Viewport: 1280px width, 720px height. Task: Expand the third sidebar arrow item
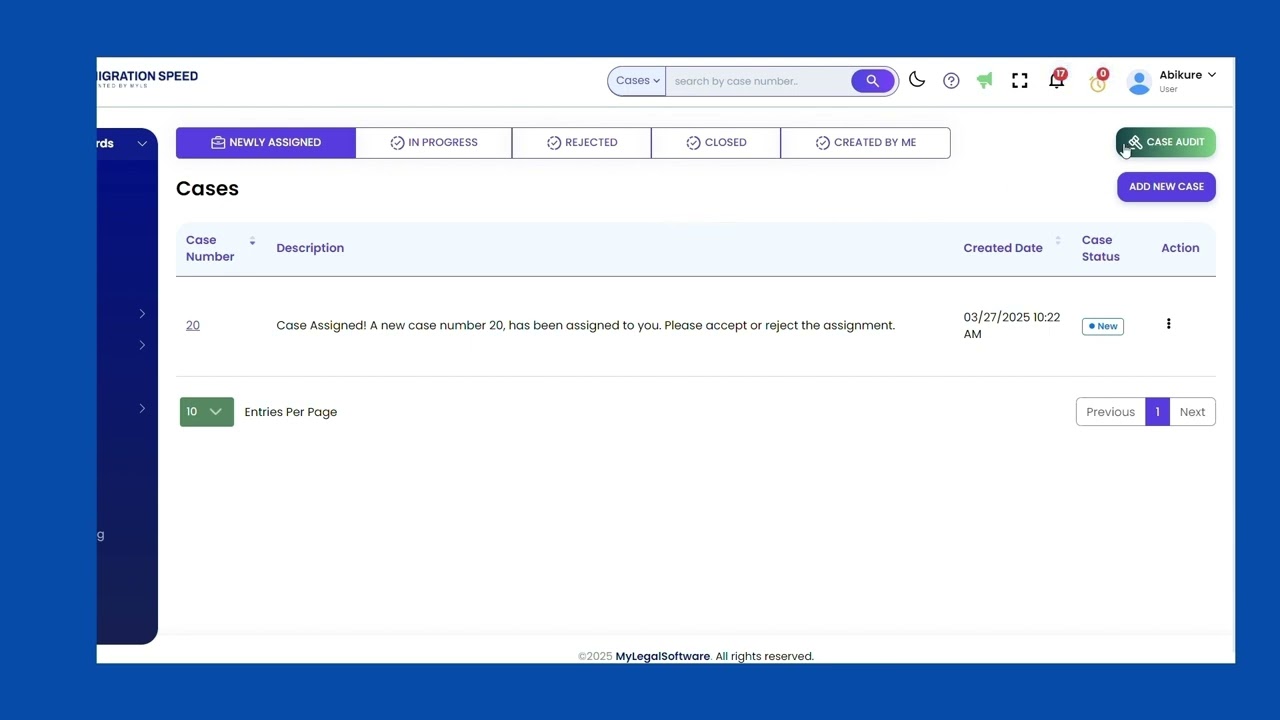(142, 408)
